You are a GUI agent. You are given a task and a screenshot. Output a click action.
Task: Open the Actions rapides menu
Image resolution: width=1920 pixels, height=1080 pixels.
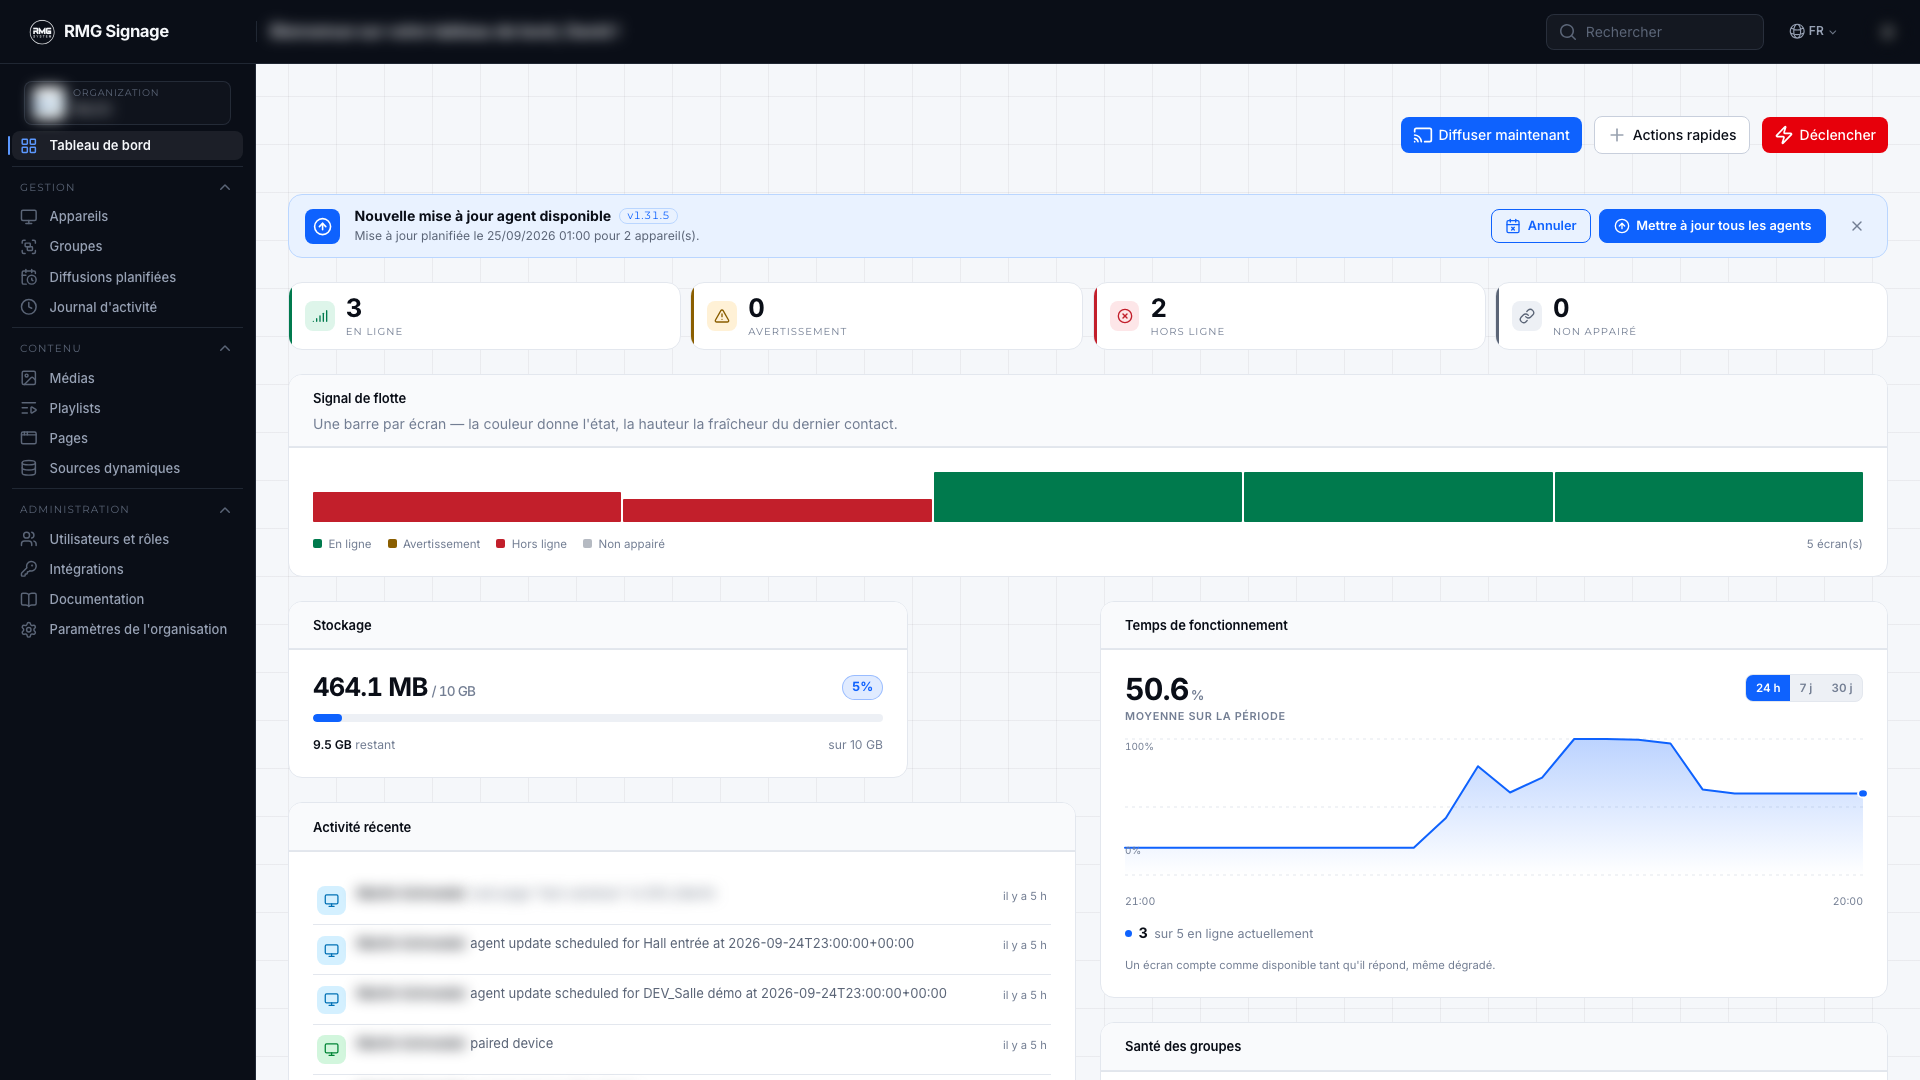click(x=1672, y=135)
